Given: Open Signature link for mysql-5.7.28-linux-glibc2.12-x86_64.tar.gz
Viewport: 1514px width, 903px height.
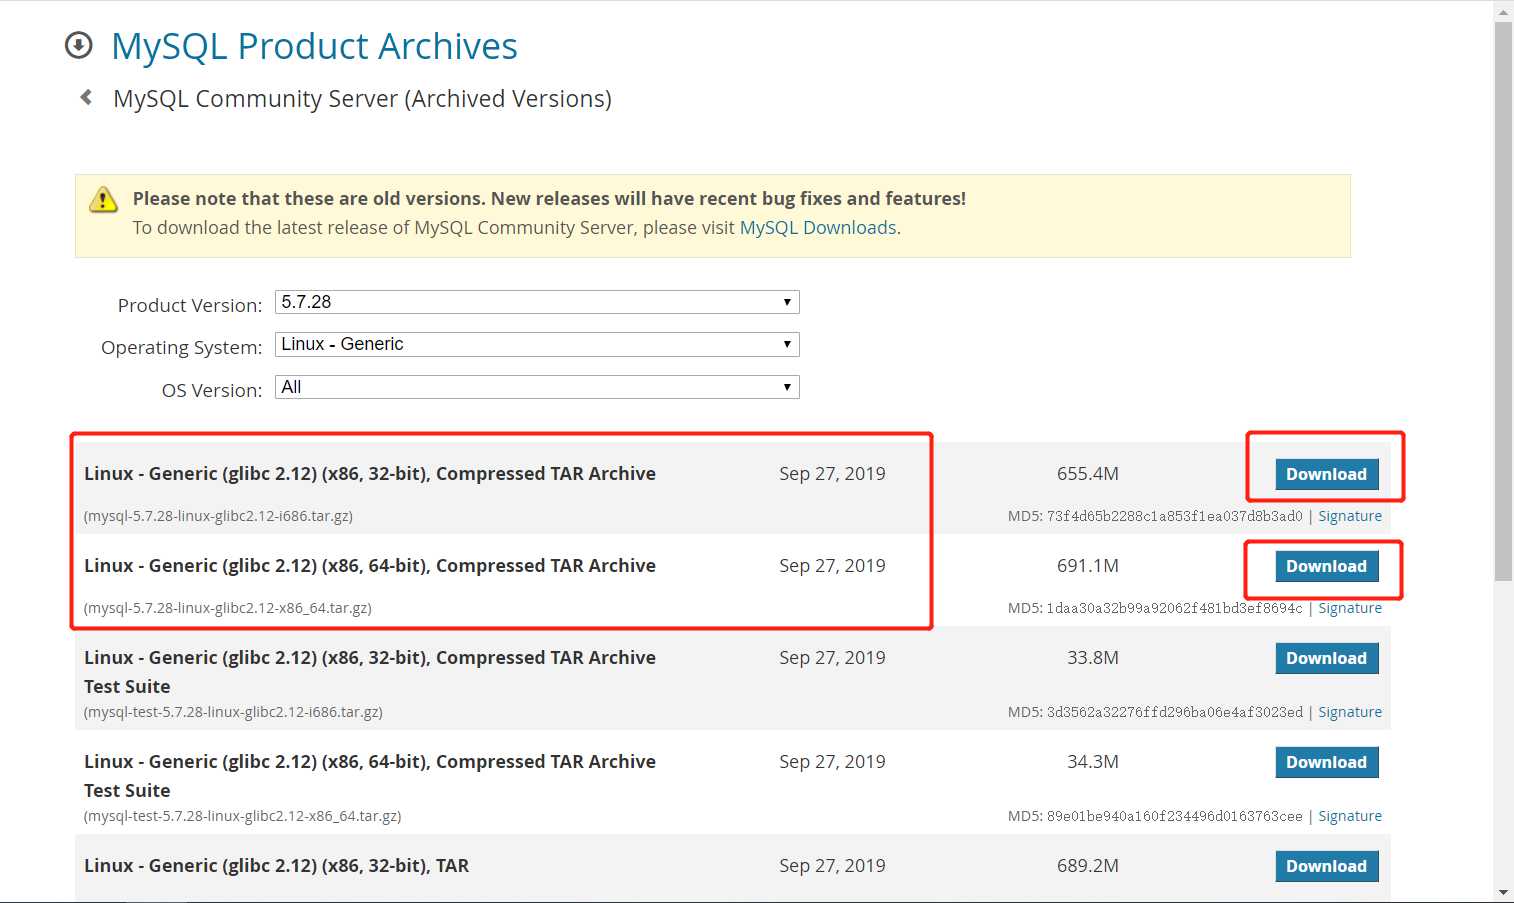Looking at the screenshot, I should [1350, 608].
